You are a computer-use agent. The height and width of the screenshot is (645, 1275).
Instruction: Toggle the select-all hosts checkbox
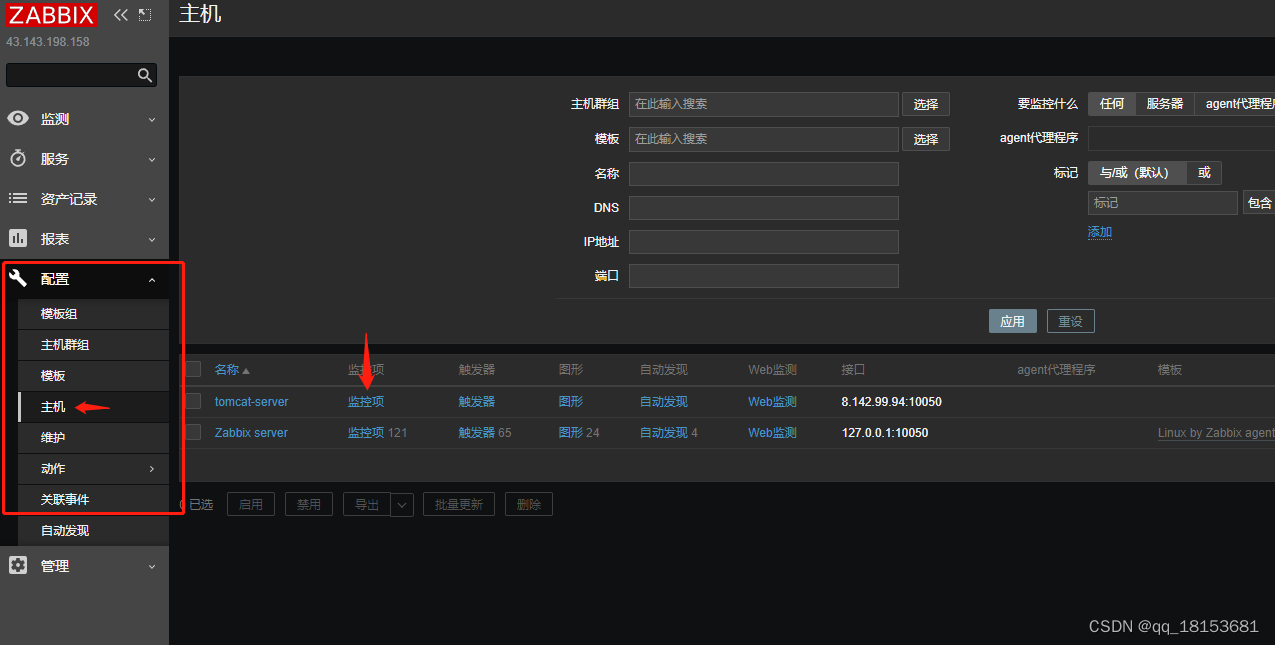[x=193, y=369]
